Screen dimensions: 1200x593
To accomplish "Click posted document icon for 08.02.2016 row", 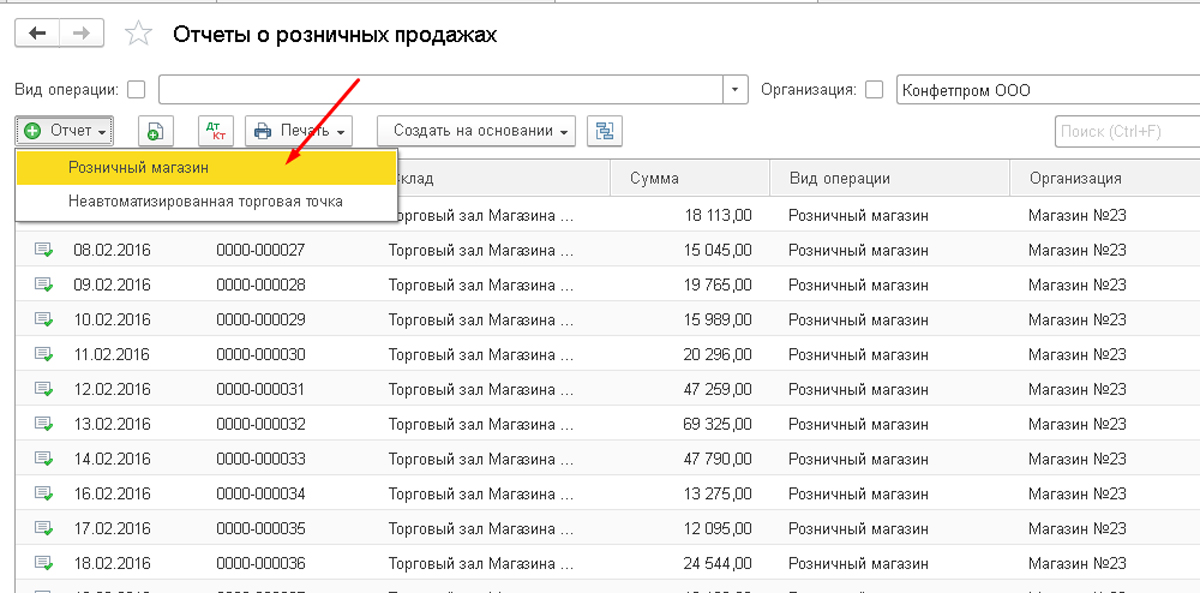I will [44, 250].
